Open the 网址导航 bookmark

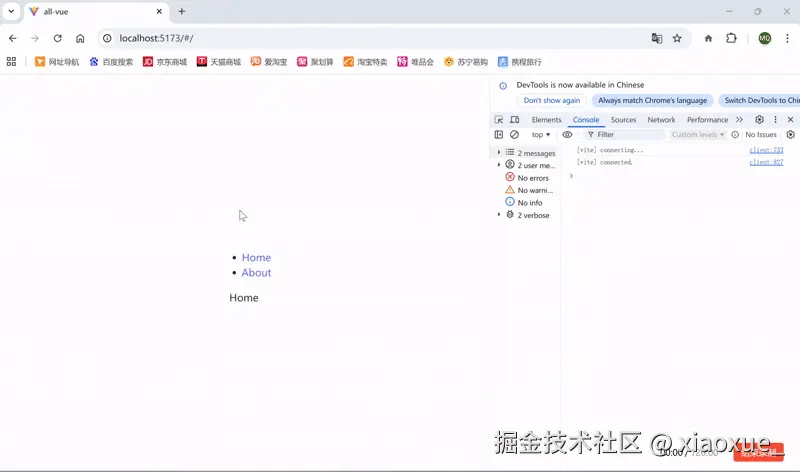point(57,62)
